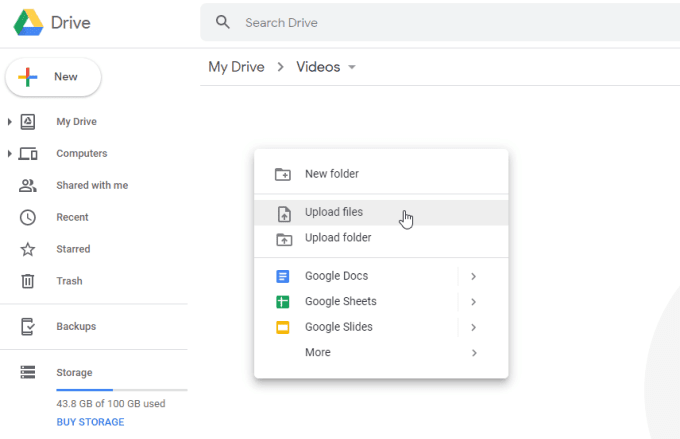Click the storage usage progress bar

click(x=121, y=389)
